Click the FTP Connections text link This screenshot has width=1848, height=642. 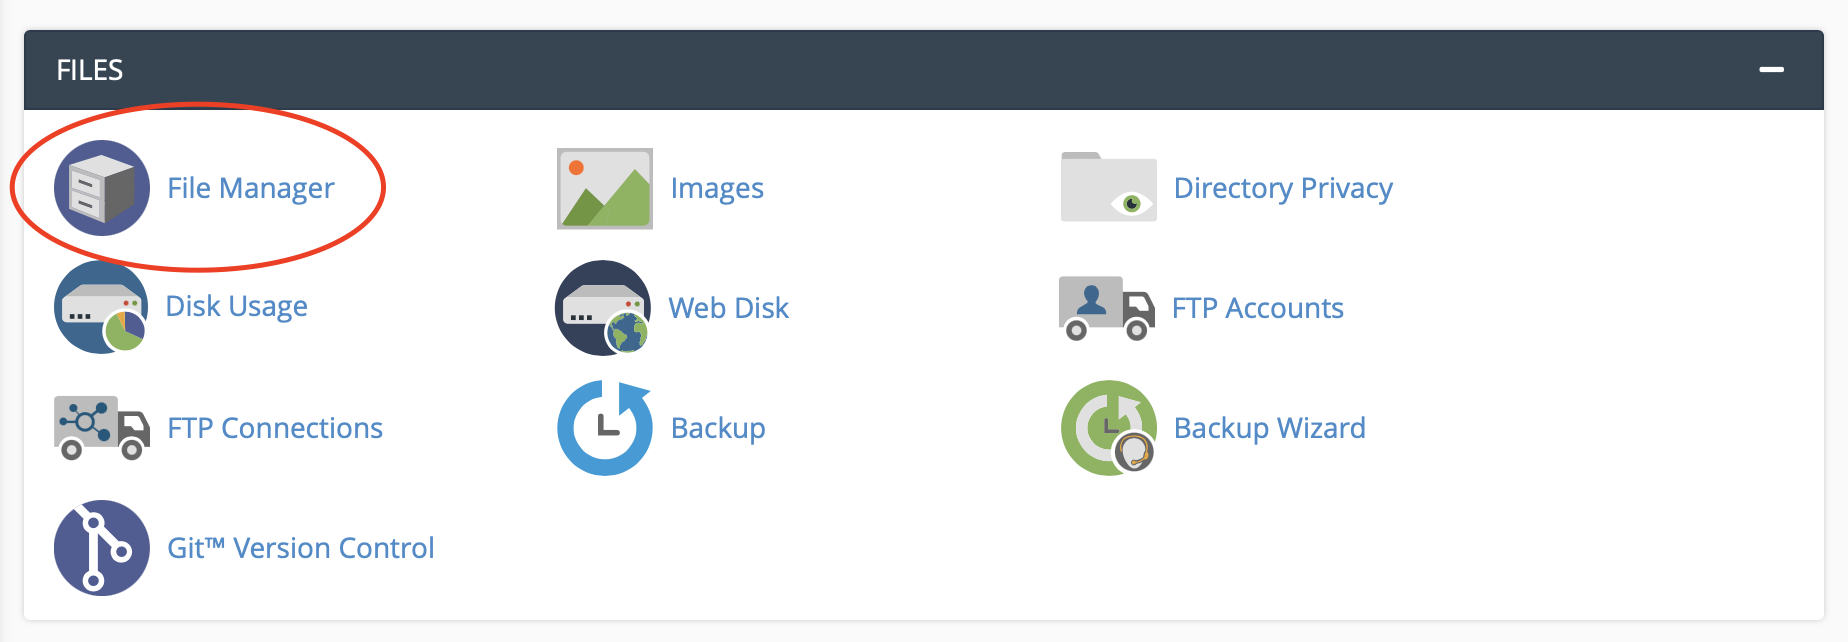tap(274, 428)
